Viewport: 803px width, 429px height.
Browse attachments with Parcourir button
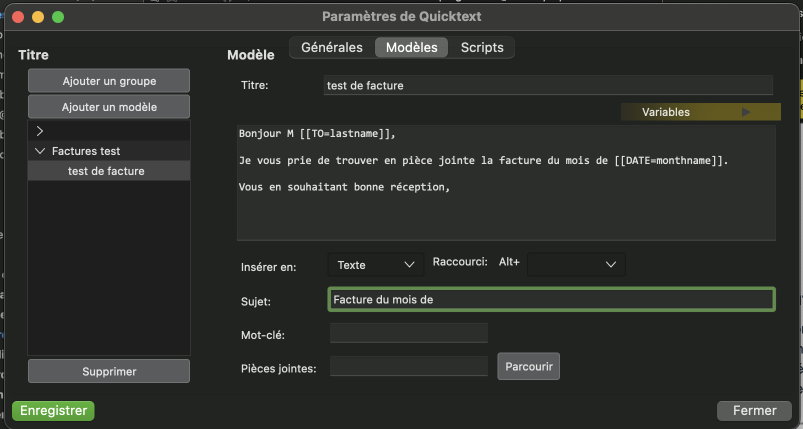click(x=528, y=366)
